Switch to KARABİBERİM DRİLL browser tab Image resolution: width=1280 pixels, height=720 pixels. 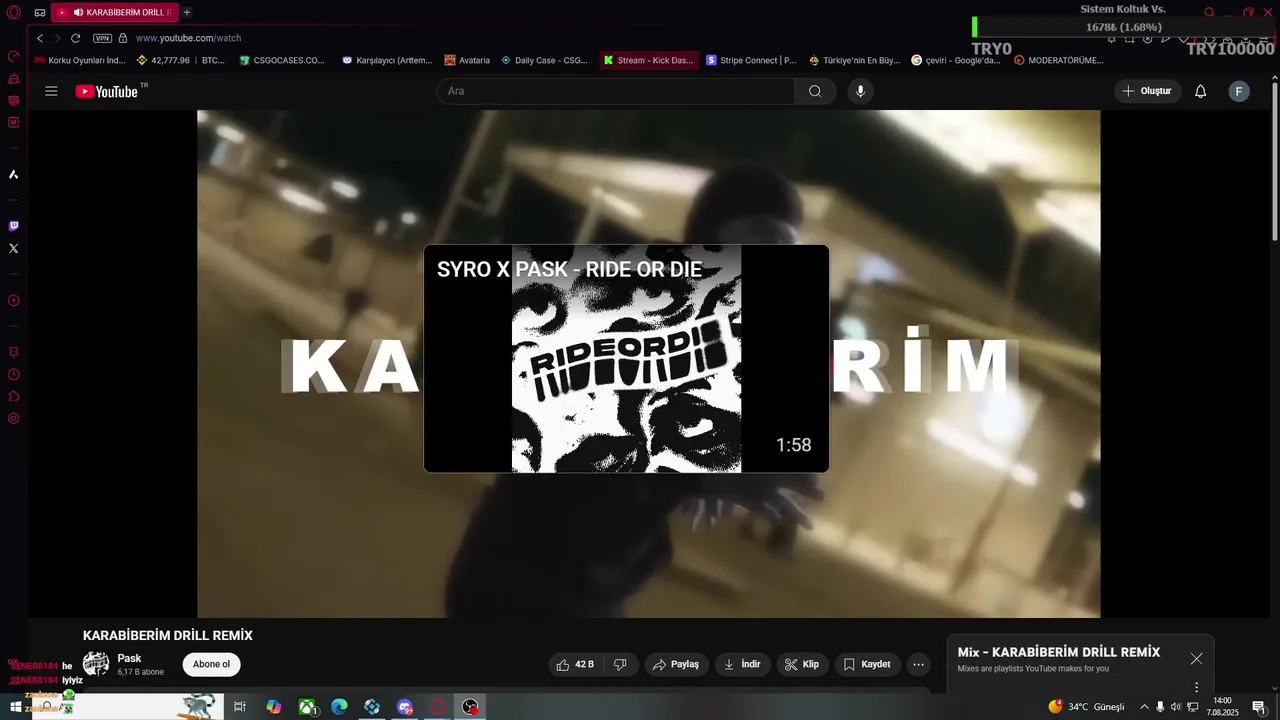(x=114, y=12)
